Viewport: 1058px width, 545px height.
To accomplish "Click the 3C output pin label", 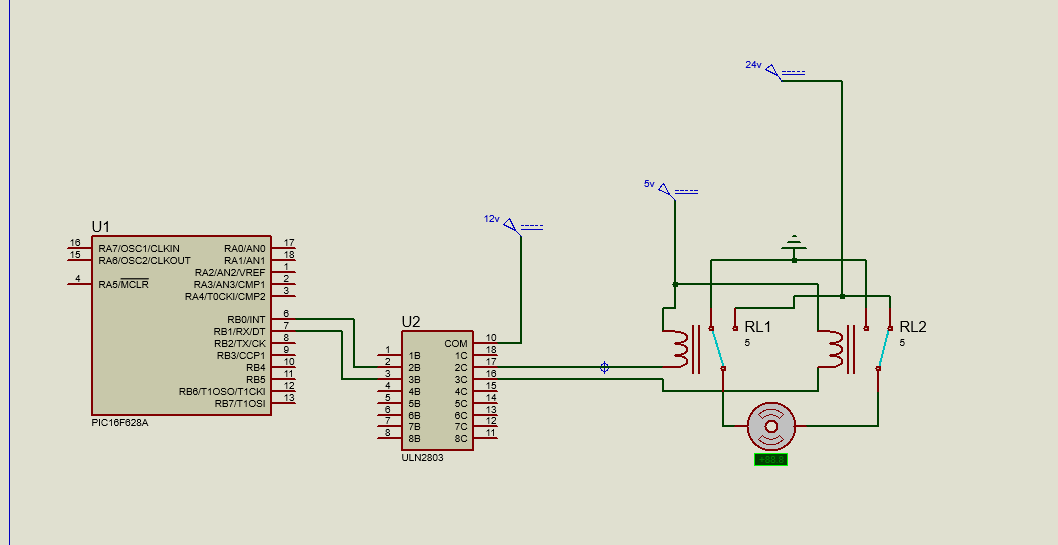I will [x=461, y=380].
